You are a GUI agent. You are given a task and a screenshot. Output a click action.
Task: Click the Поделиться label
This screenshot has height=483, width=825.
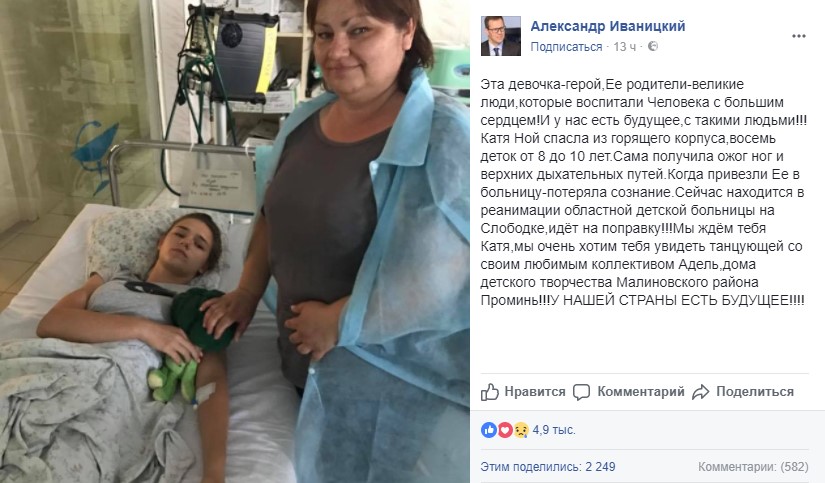pos(755,391)
